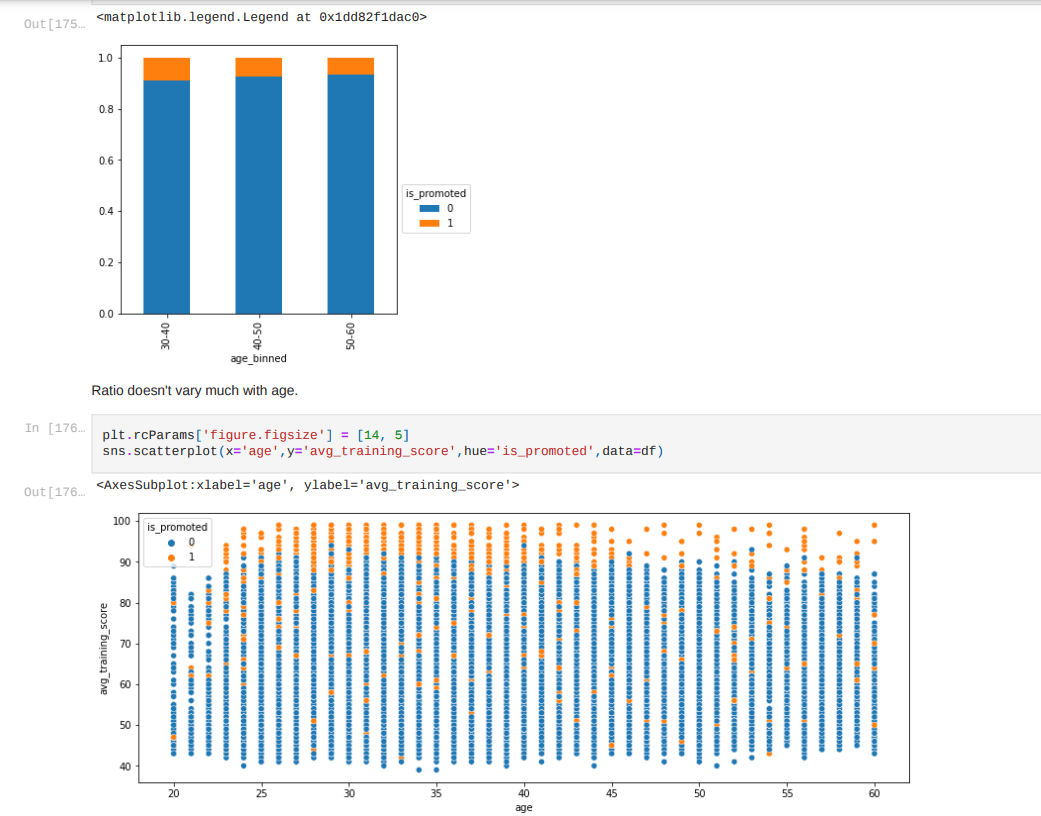The image size is (1041, 816).
Task: Click the age x-axis label under scatter plot
Action: click(523, 807)
